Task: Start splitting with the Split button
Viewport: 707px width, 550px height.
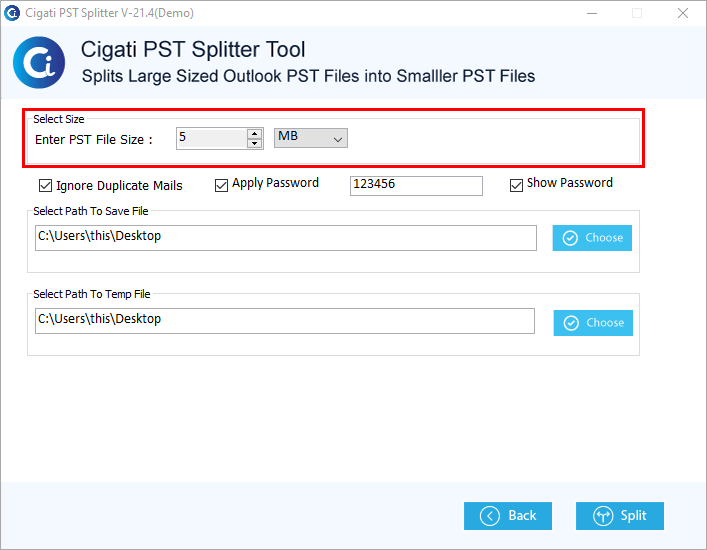Action: pyautogui.click(x=620, y=516)
